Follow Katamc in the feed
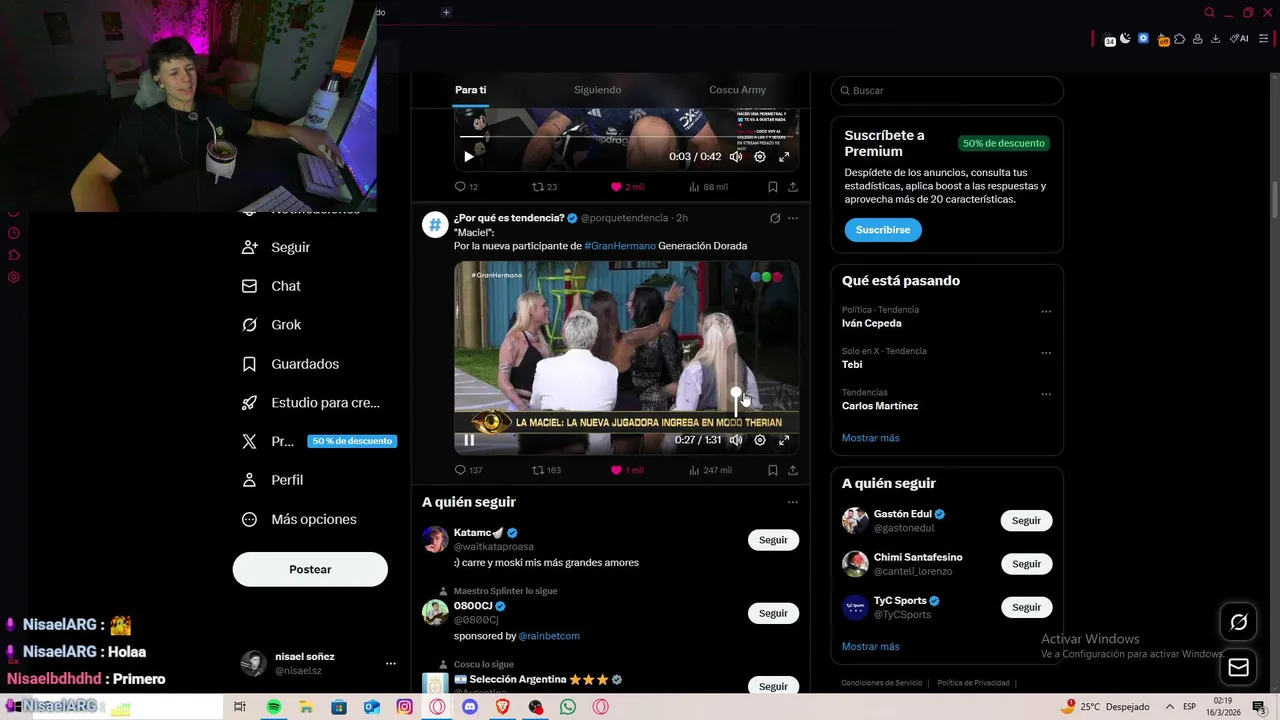The height and width of the screenshot is (720, 1280). pyautogui.click(x=773, y=540)
